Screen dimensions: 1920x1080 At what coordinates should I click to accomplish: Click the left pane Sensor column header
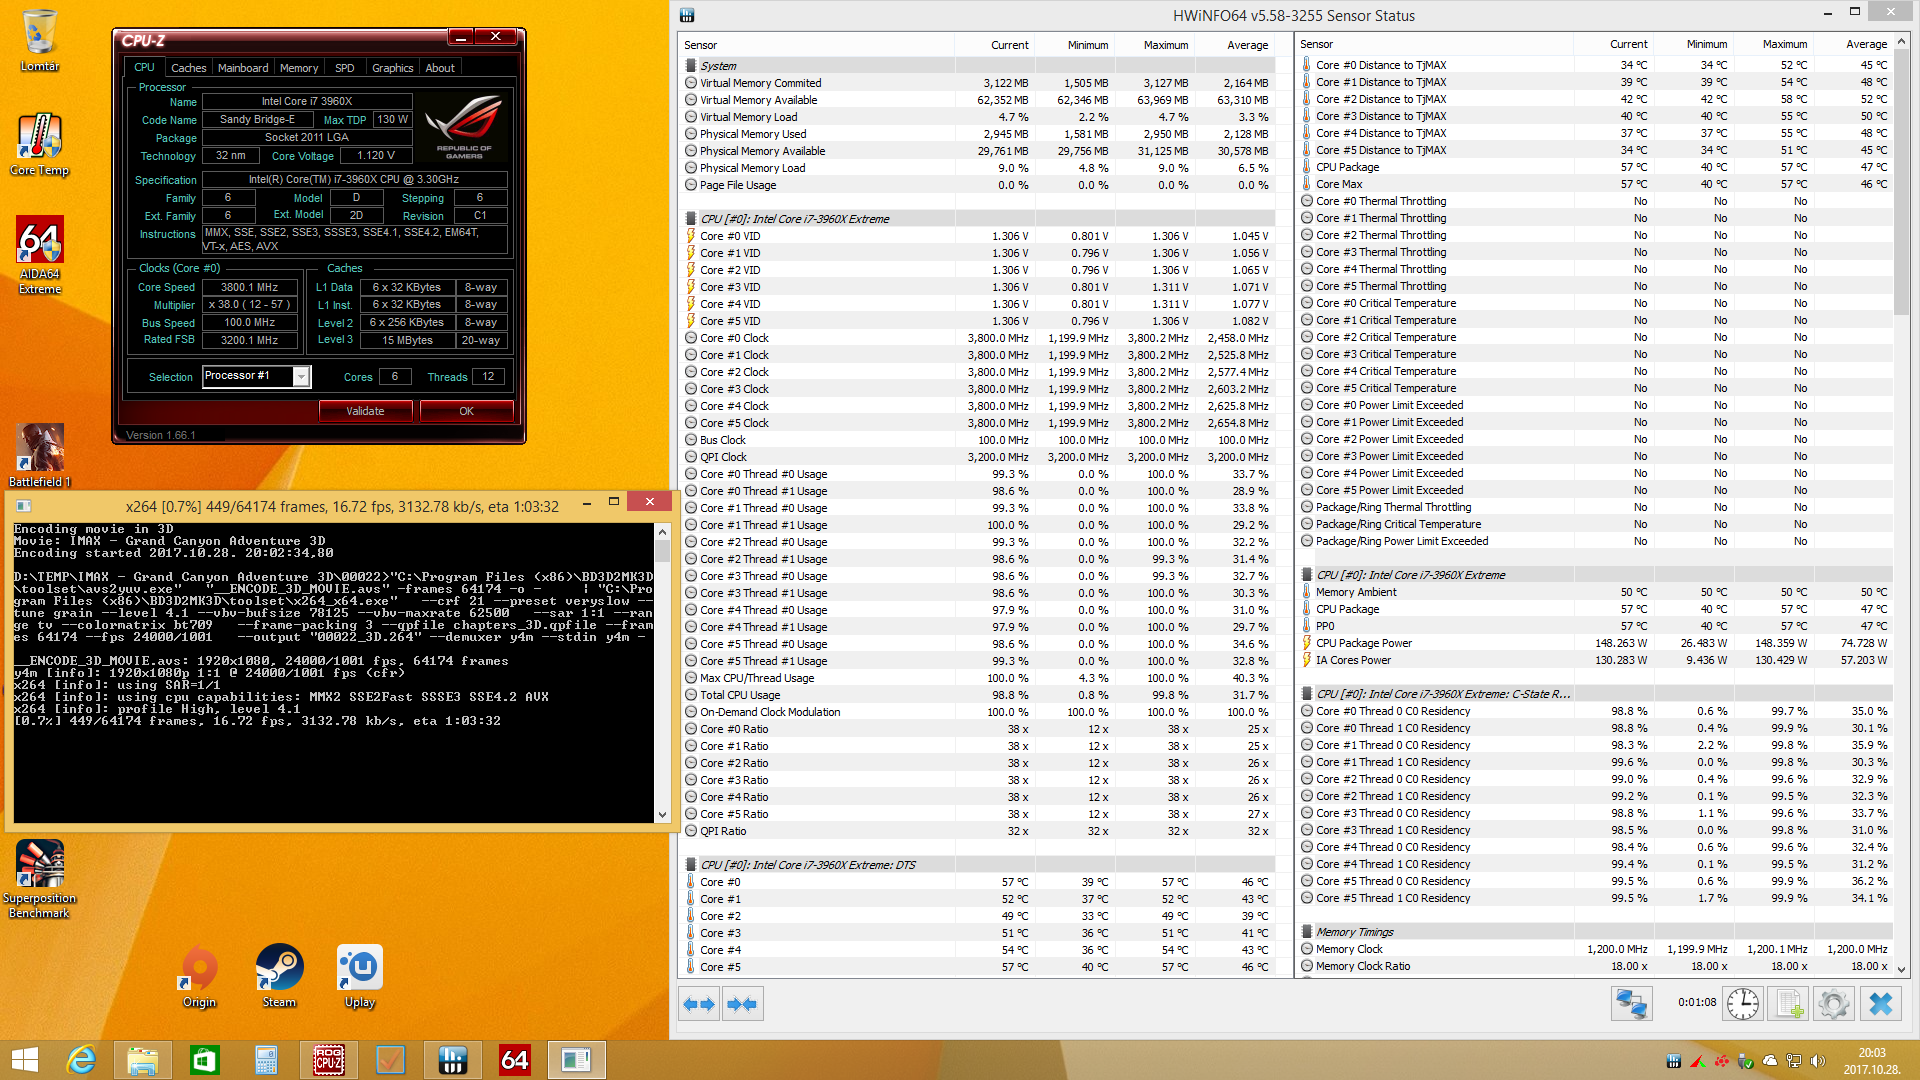(x=816, y=45)
